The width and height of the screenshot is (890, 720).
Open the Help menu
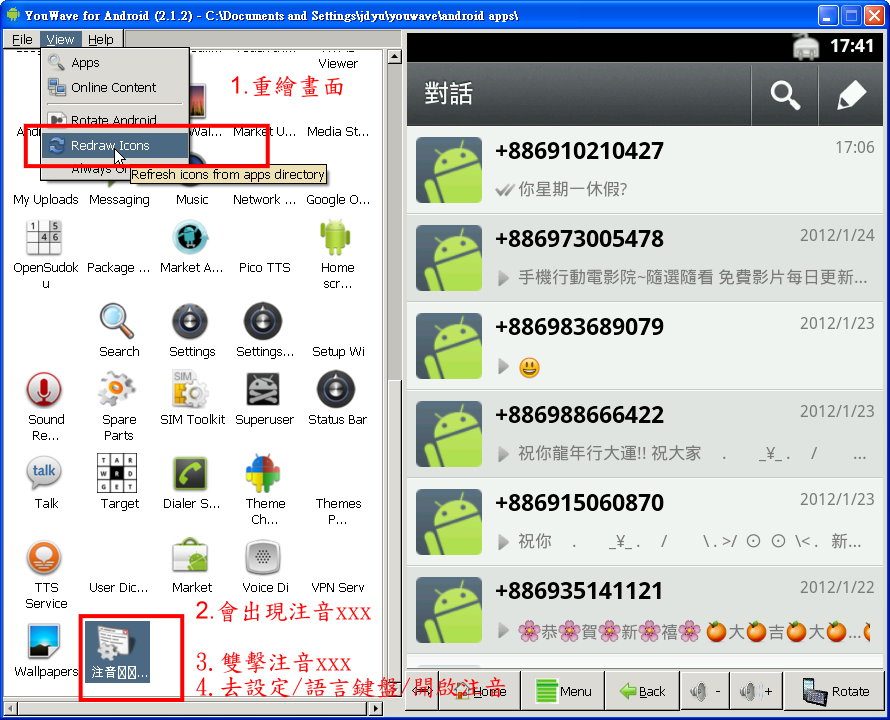tap(100, 40)
